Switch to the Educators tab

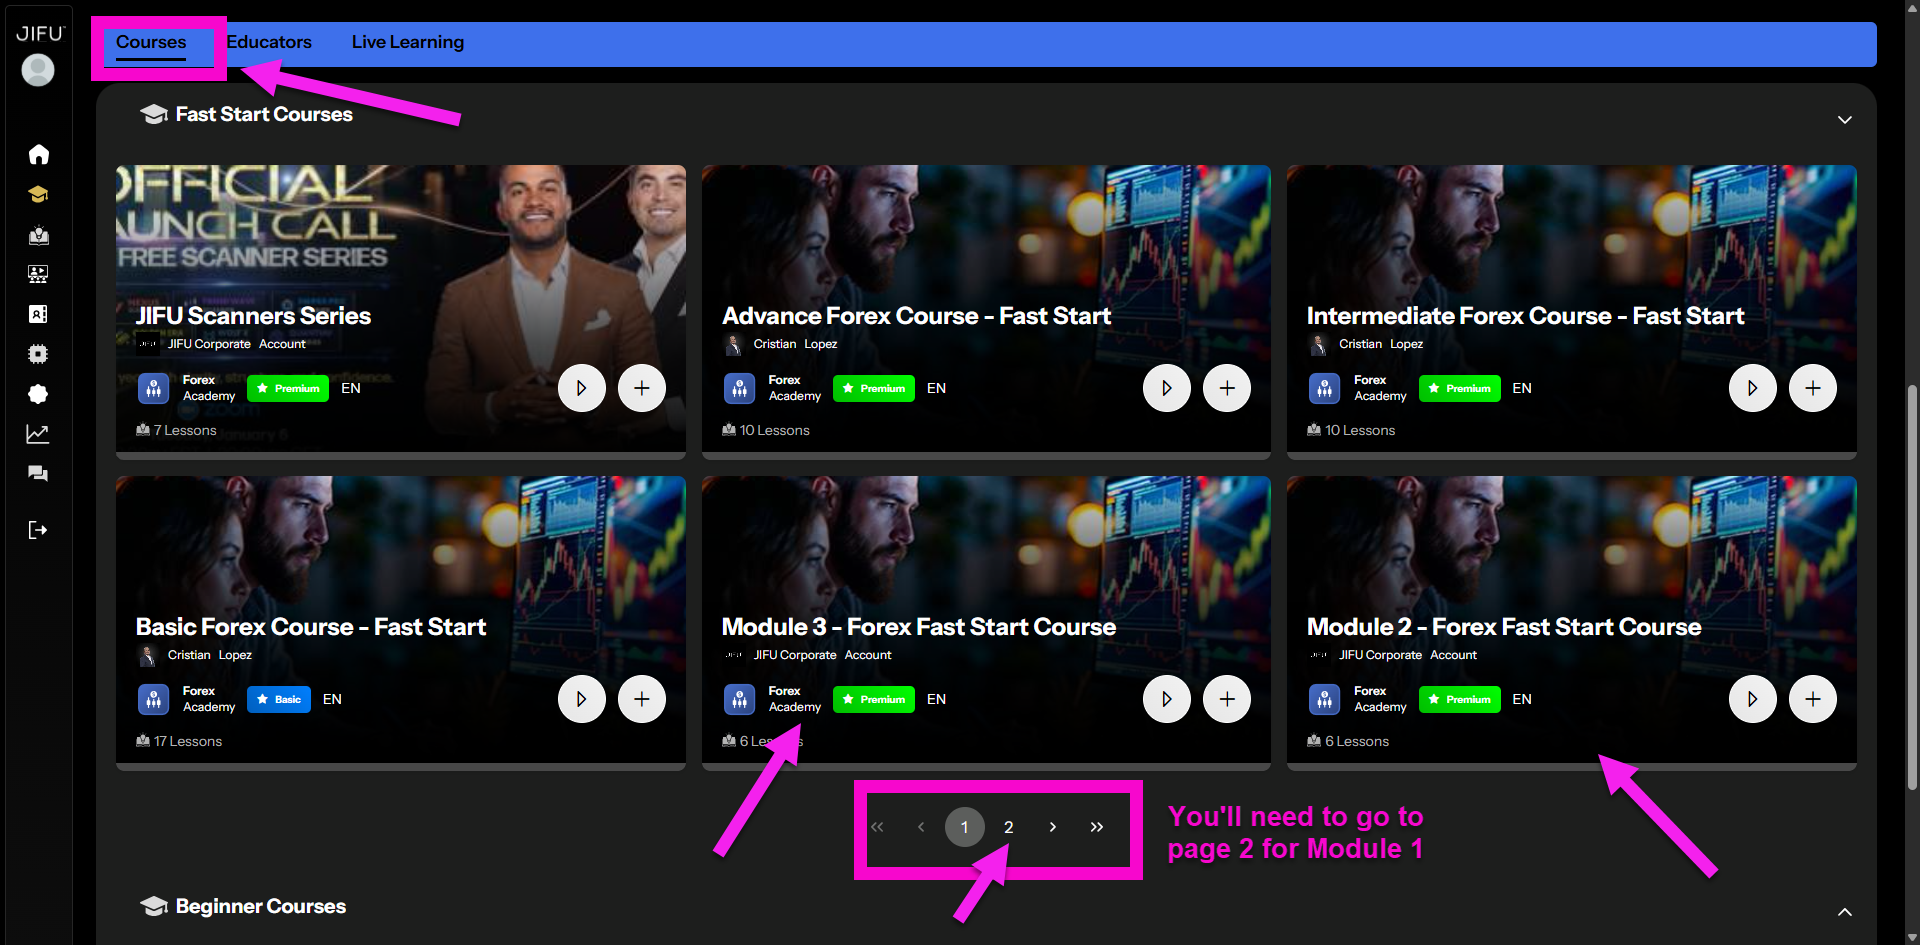coord(269,42)
